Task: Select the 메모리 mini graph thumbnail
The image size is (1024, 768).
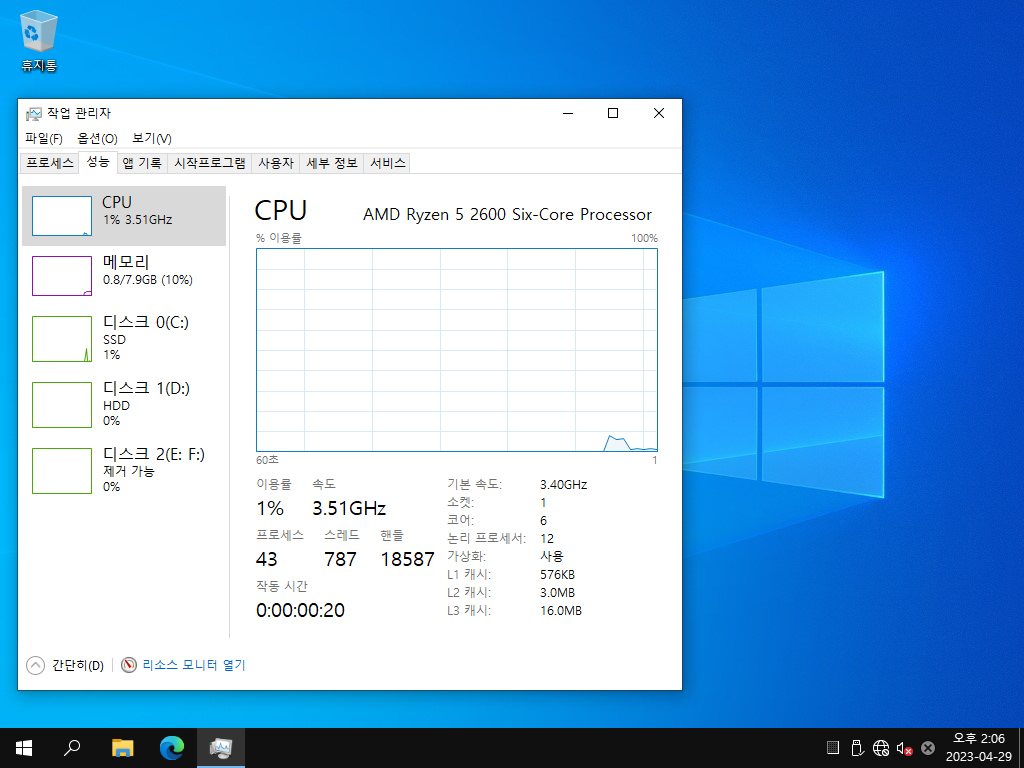Action: point(62,276)
